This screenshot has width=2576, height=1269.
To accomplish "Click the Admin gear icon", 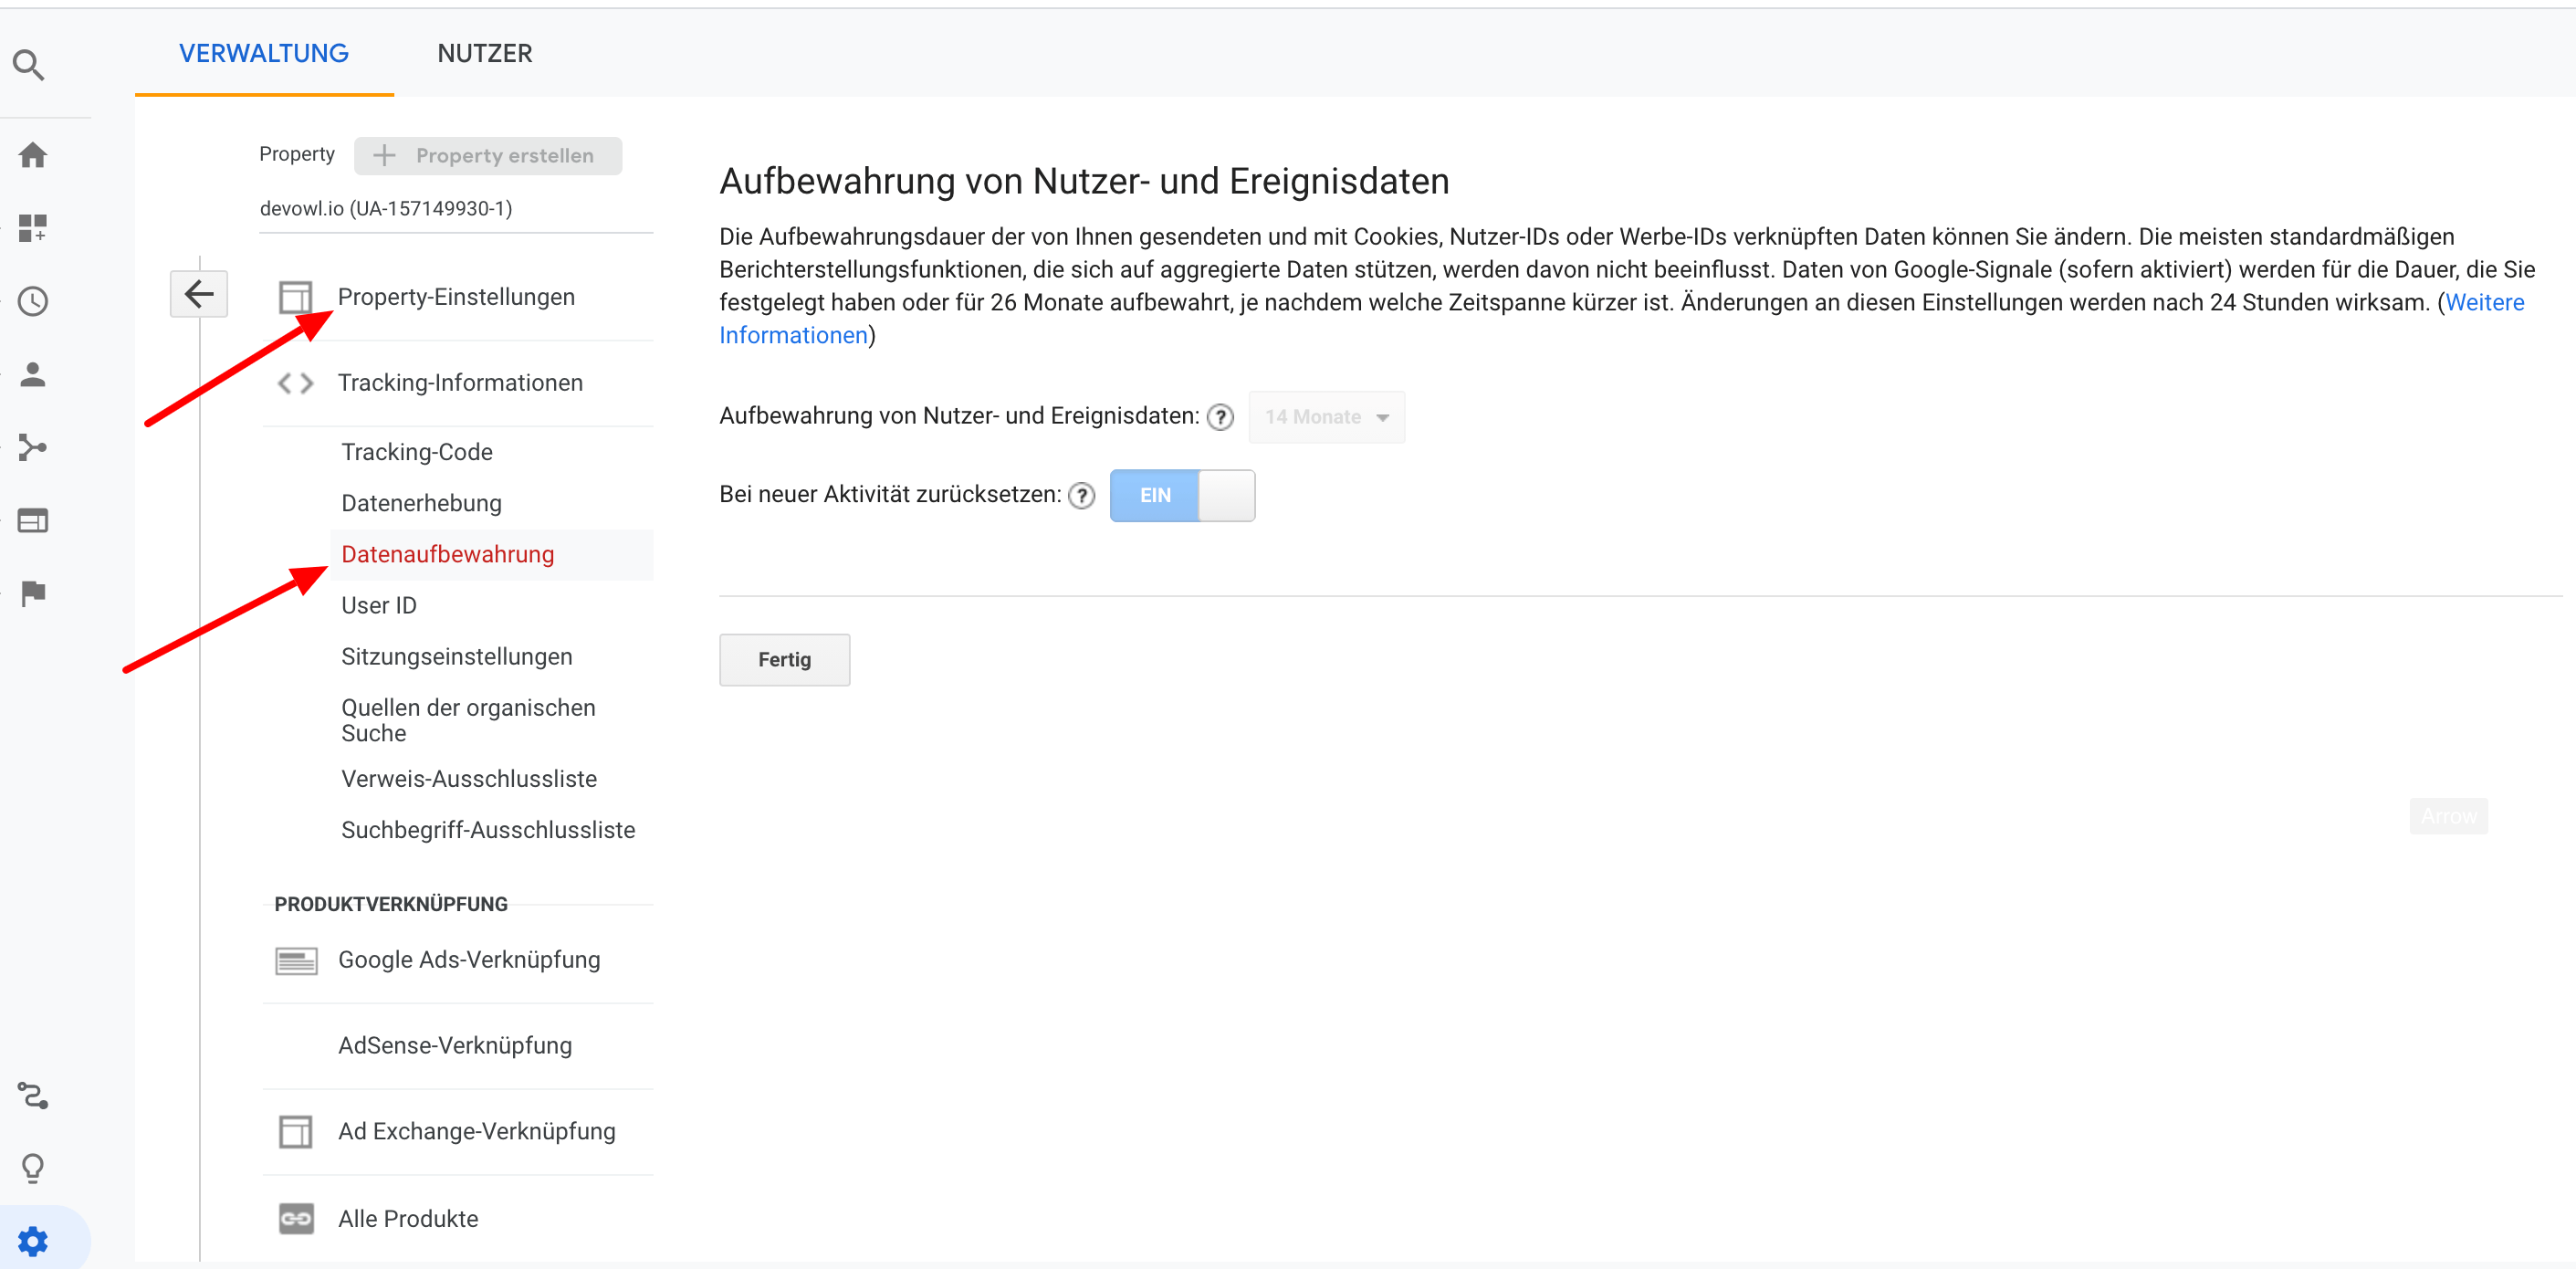I will click(33, 1241).
